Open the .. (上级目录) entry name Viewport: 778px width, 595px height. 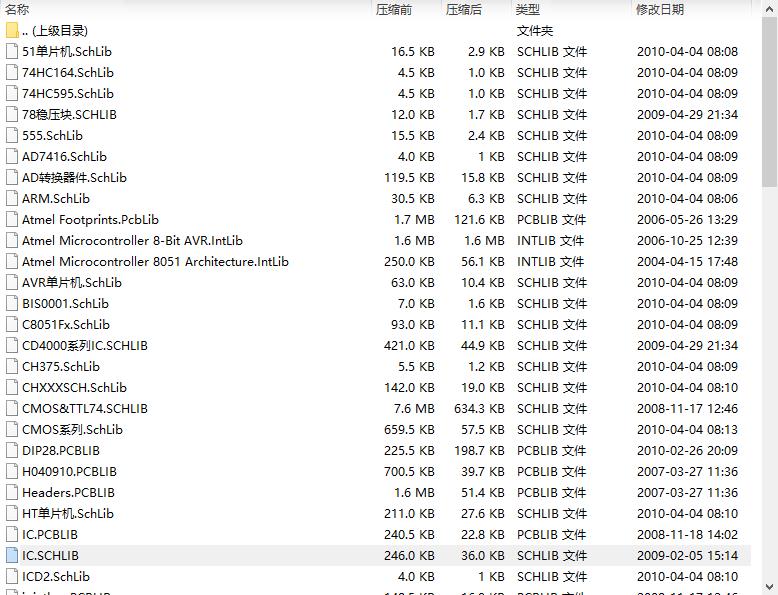[55, 31]
